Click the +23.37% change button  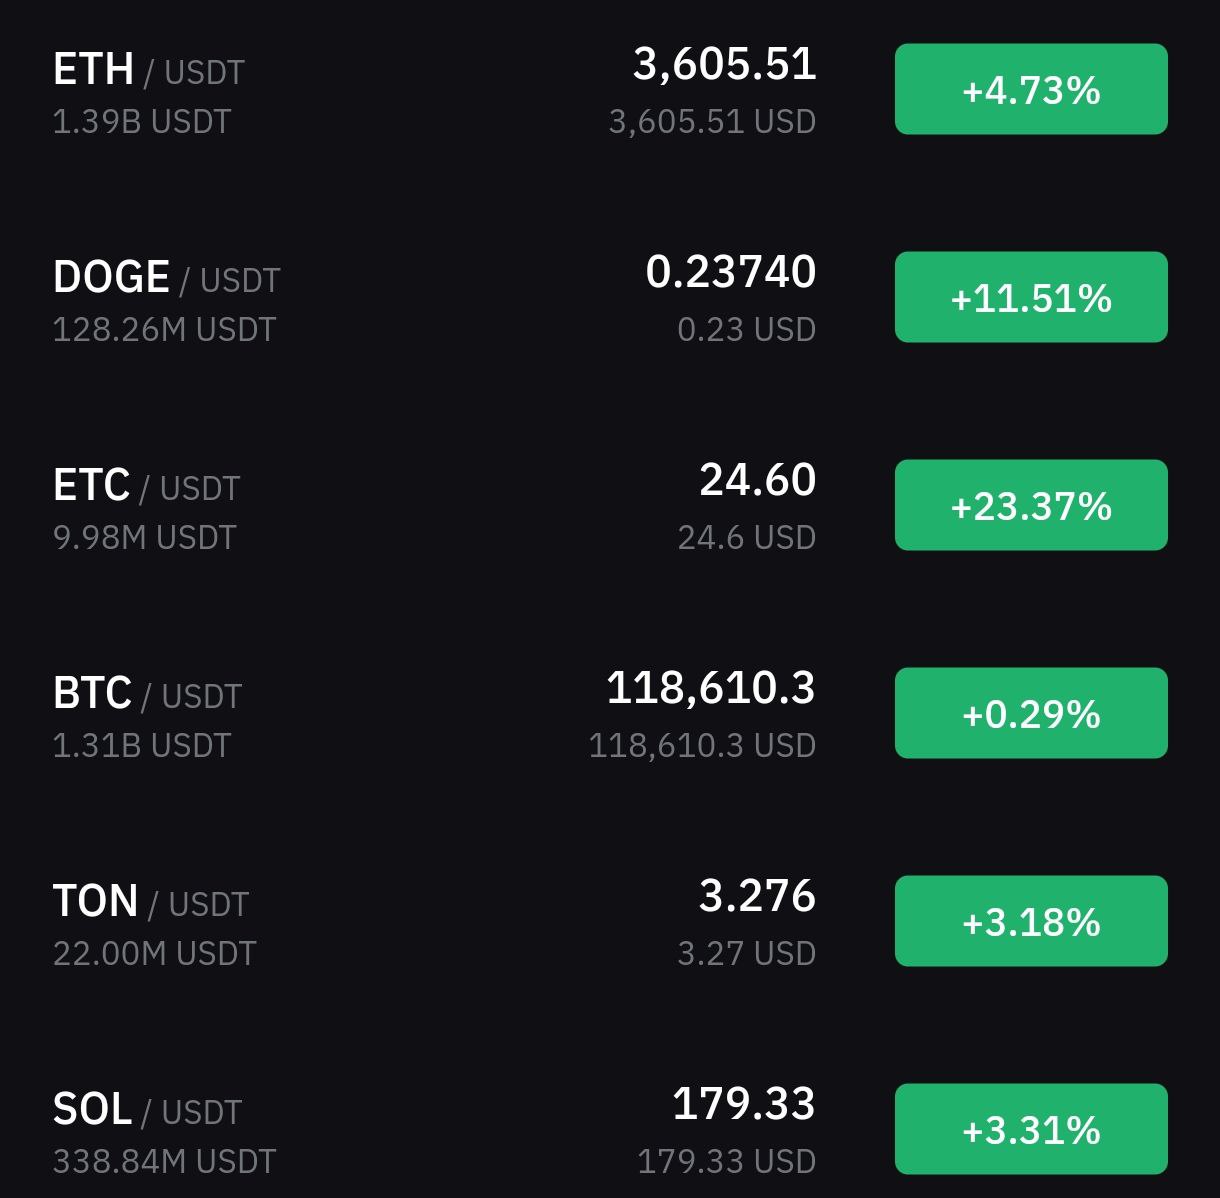coord(1031,505)
